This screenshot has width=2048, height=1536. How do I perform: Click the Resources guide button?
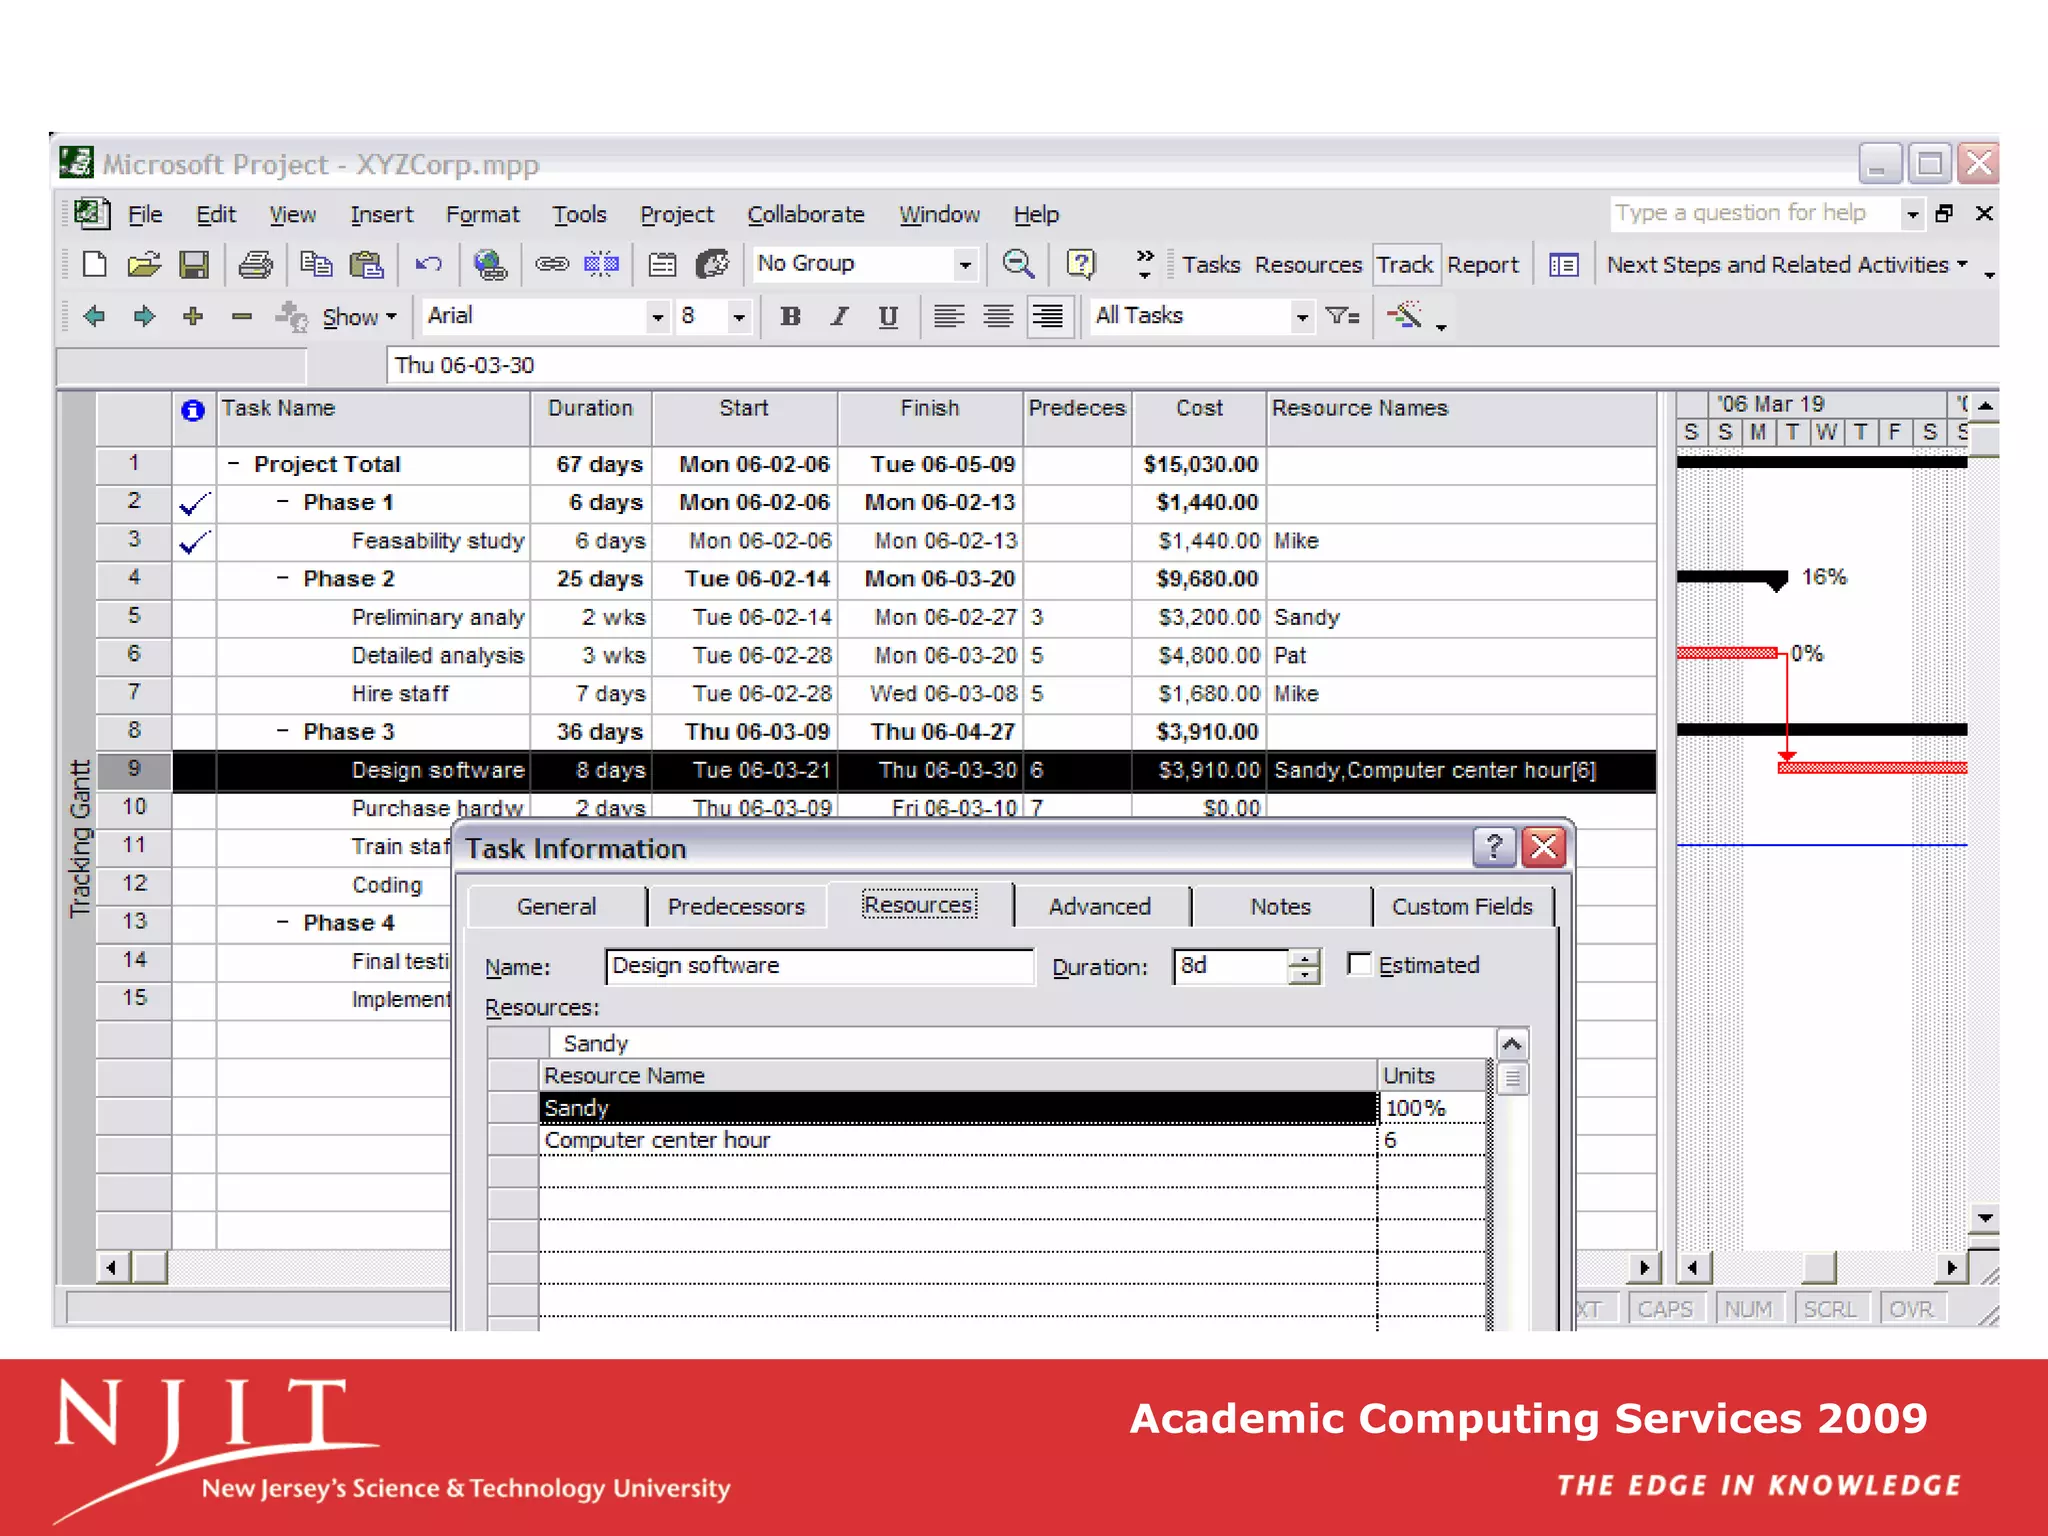pos(1308,265)
